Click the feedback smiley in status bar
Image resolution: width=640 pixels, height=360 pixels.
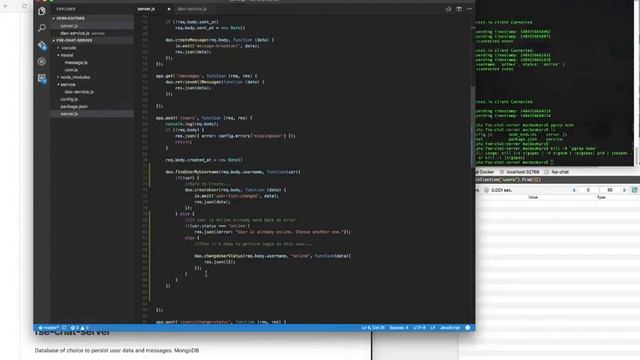(468, 328)
